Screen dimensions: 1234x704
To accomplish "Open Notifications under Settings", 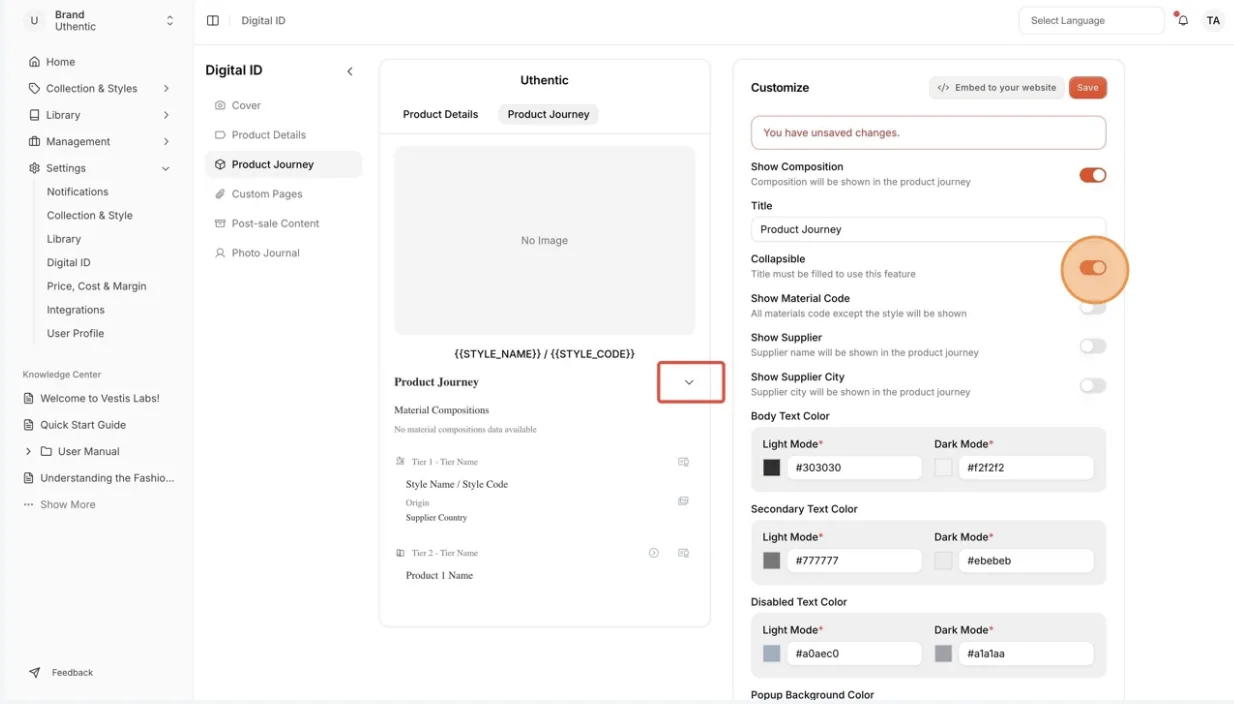I will 77,191.
